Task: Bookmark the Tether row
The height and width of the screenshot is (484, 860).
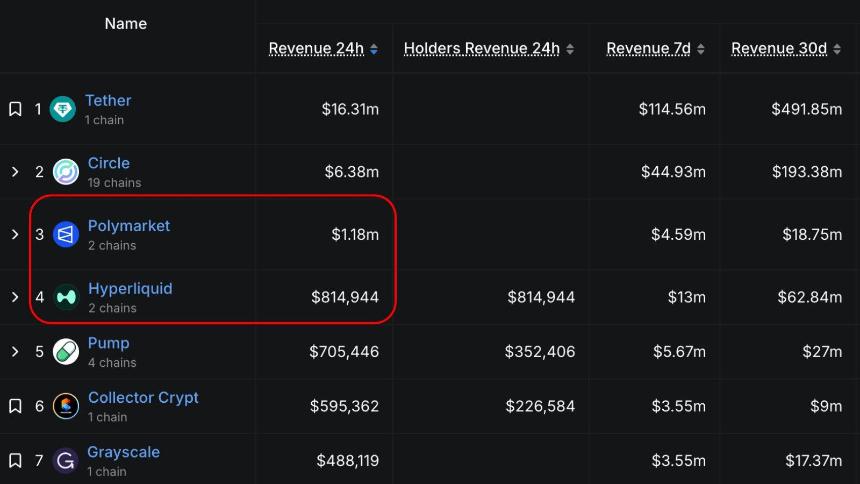Action: point(15,109)
